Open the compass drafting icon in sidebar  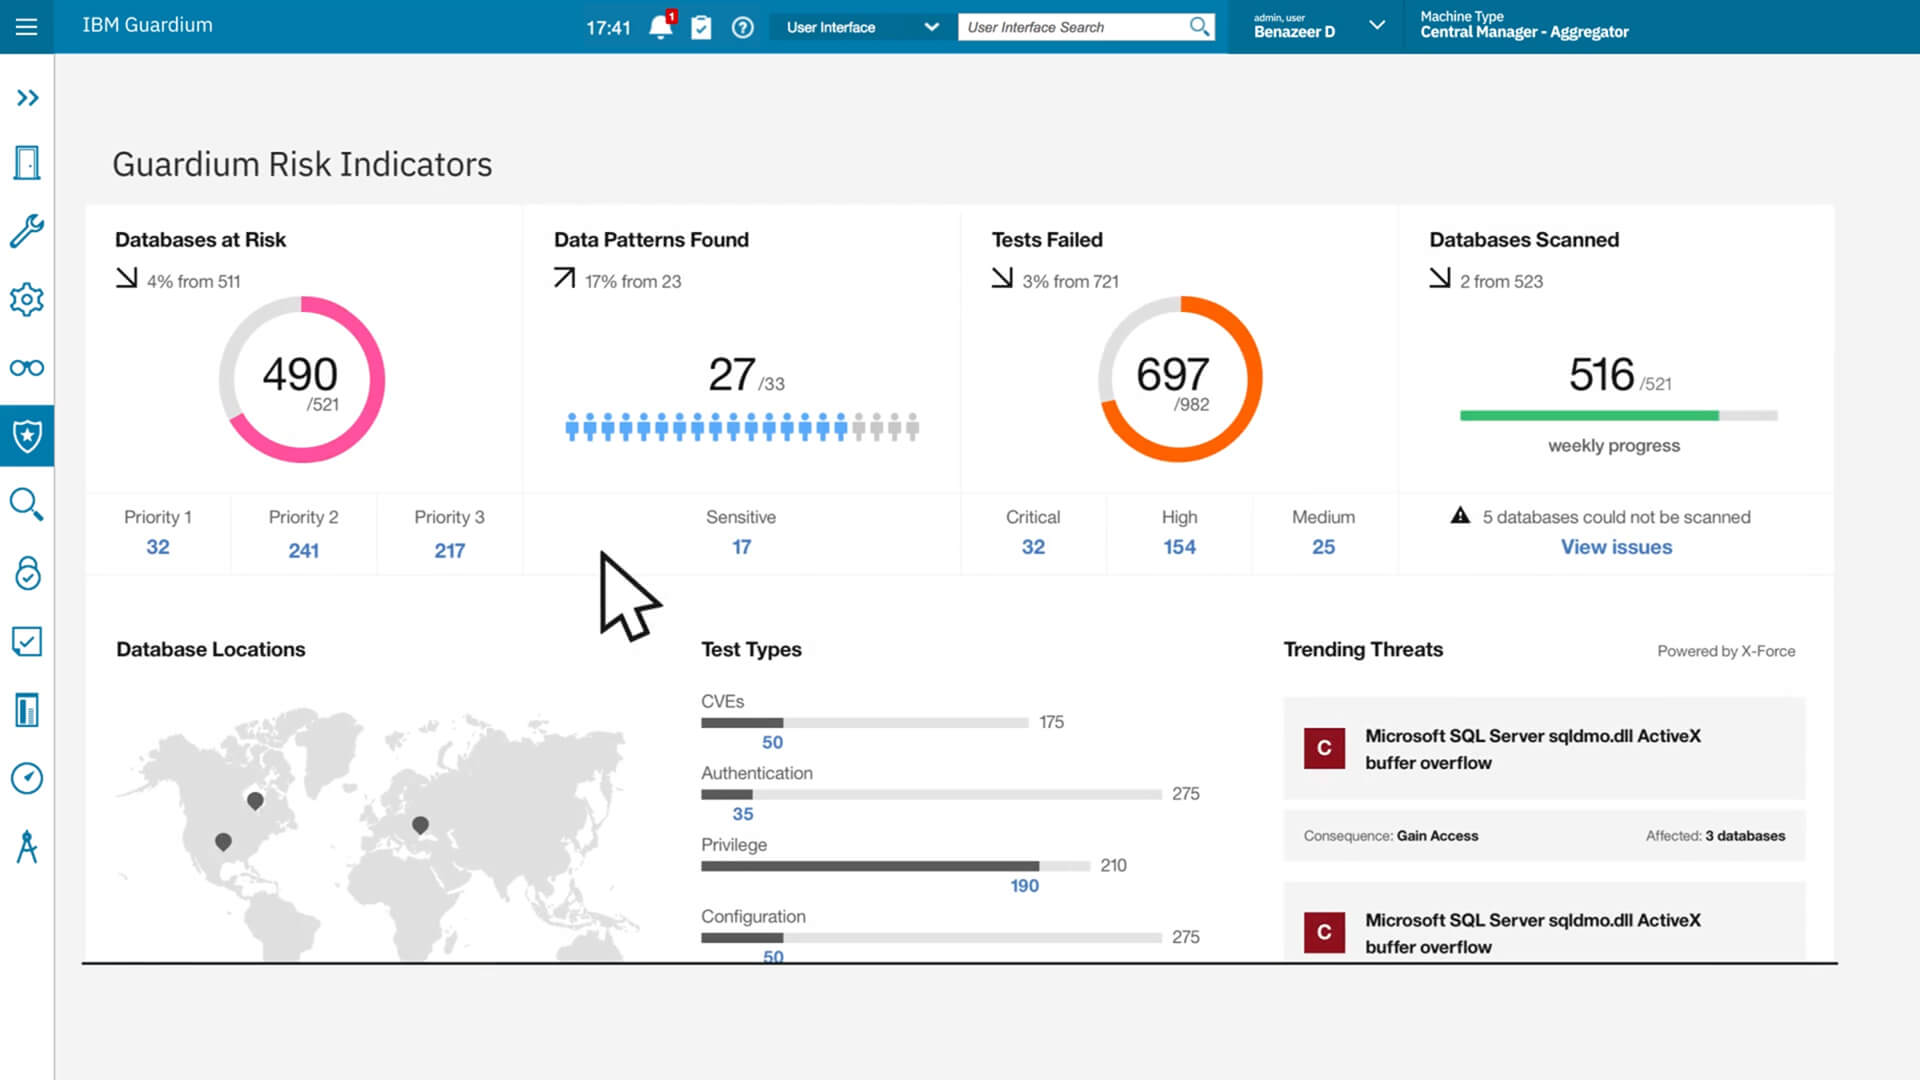27,846
